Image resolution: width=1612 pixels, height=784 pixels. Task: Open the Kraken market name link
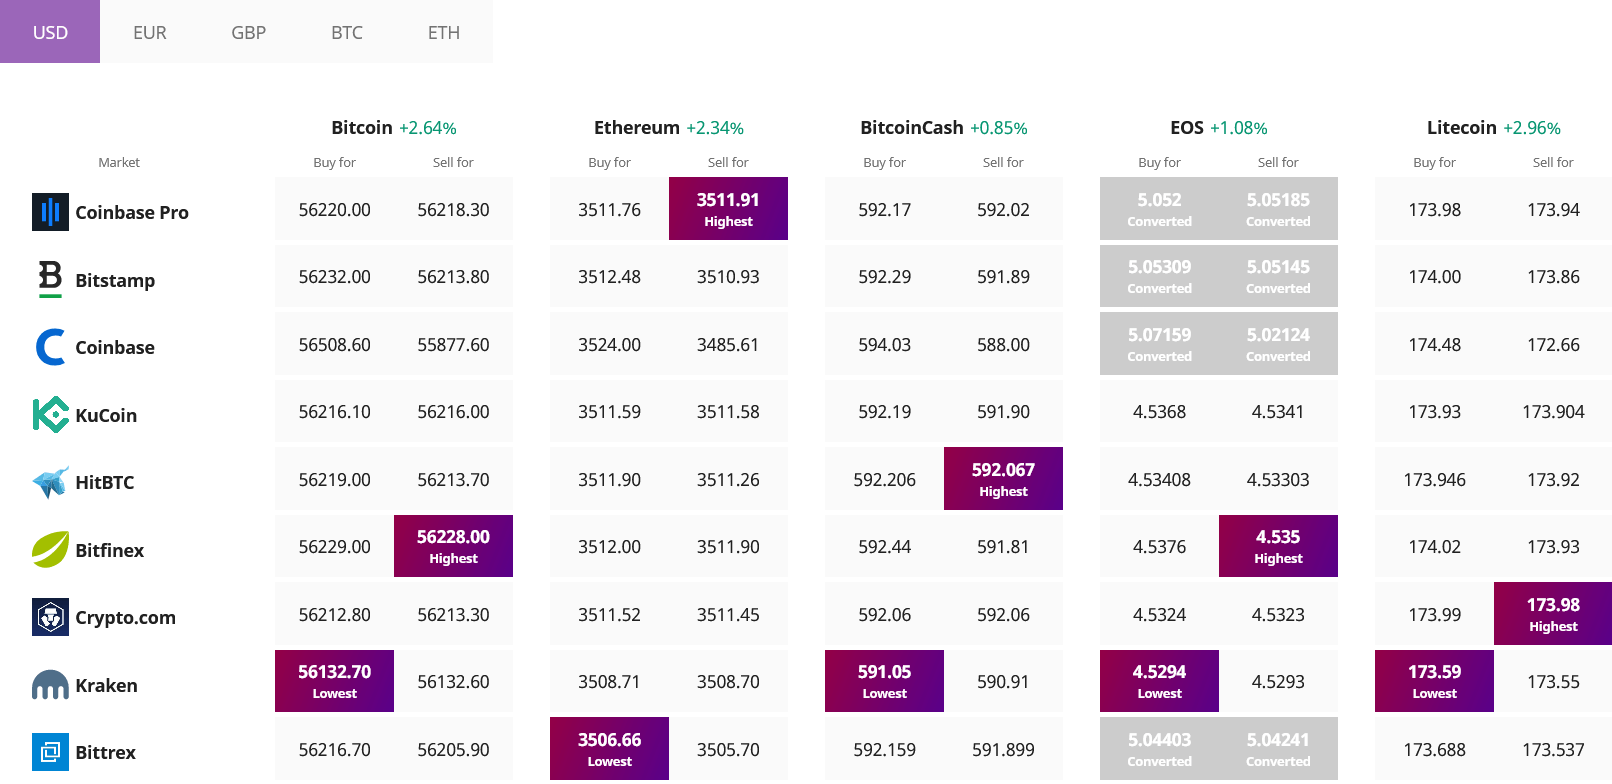click(x=107, y=685)
